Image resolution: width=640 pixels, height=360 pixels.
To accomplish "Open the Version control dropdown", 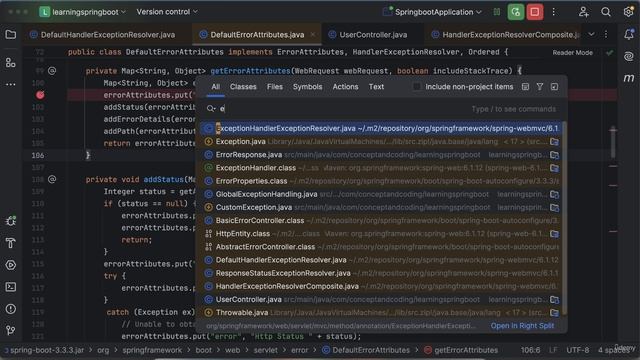I will click(167, 12).
